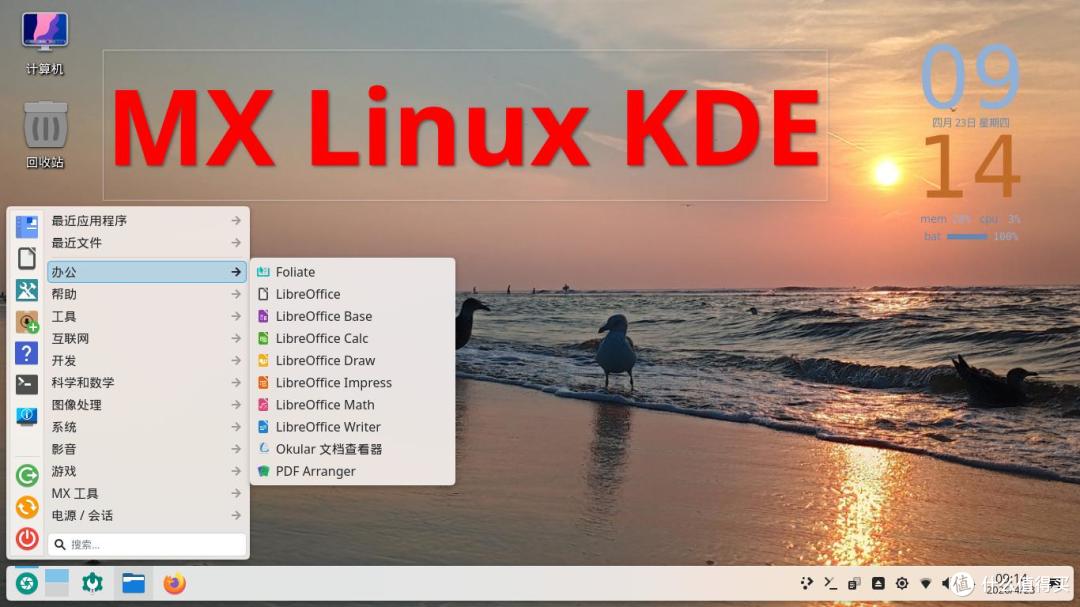Viewport: 1080px width, 607px height.
Task: Launch LibreOffice Writer
Action: coord(353,427)
